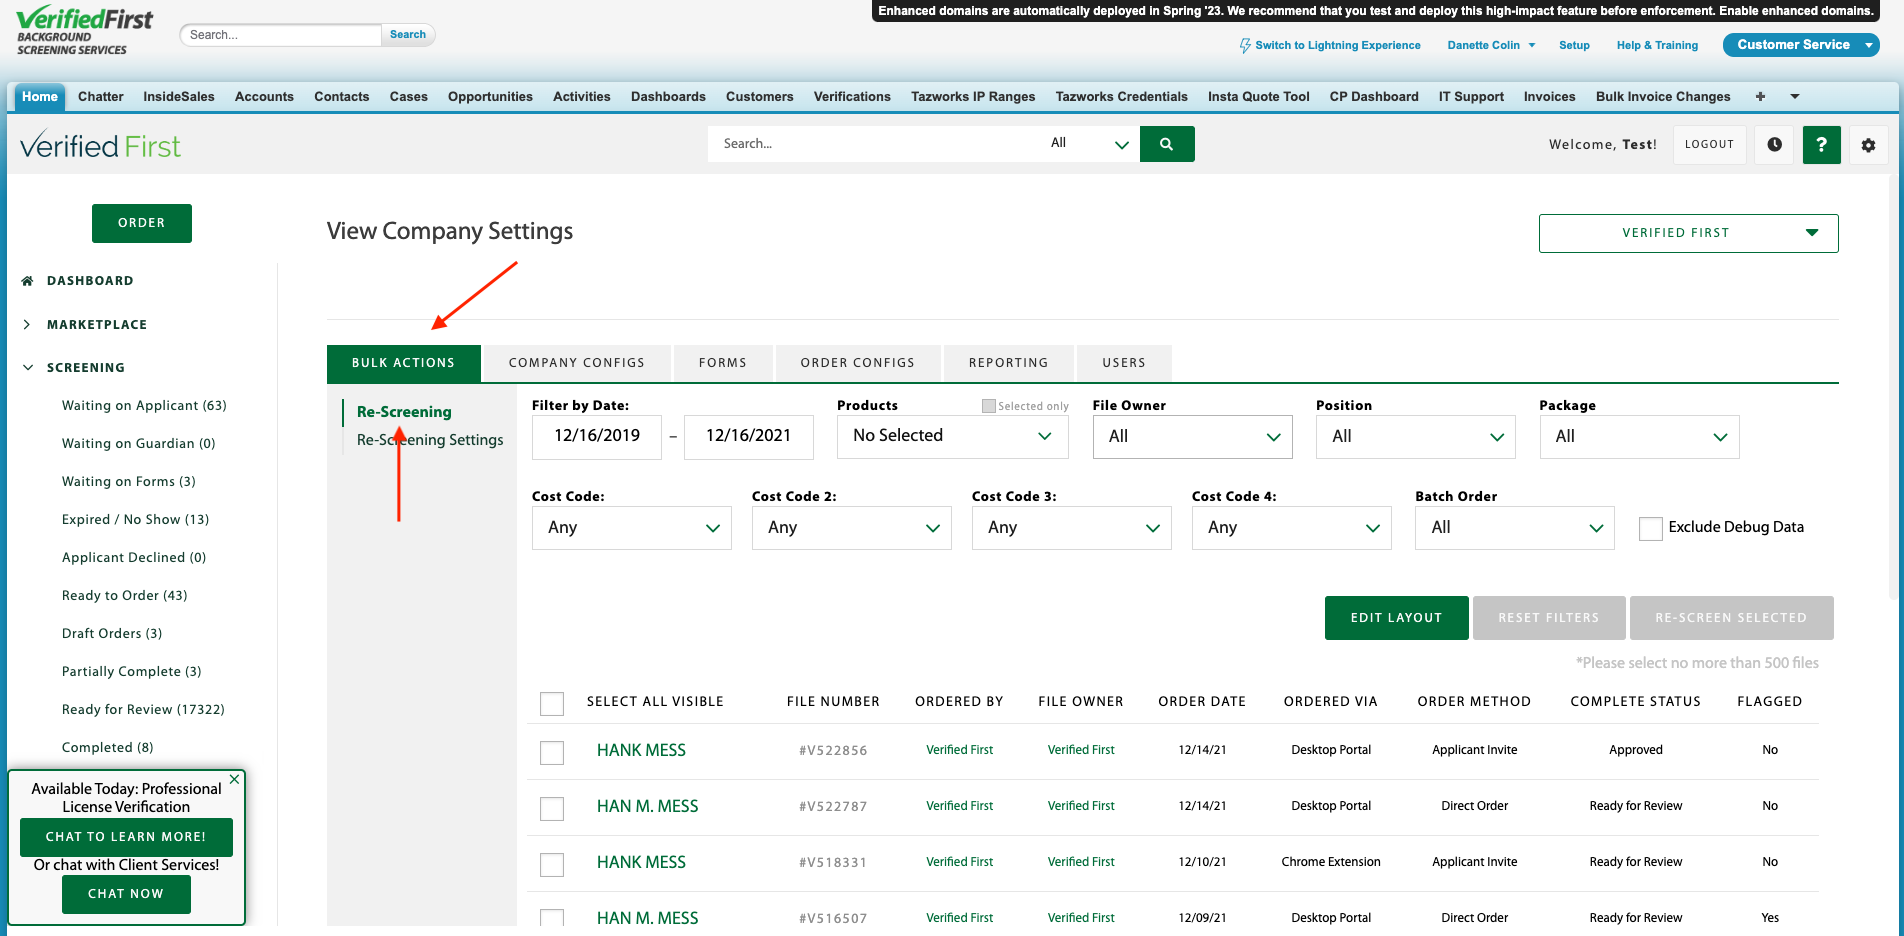
Task: Open the Products No Selected dropdown
Action: tap(952, 436)
